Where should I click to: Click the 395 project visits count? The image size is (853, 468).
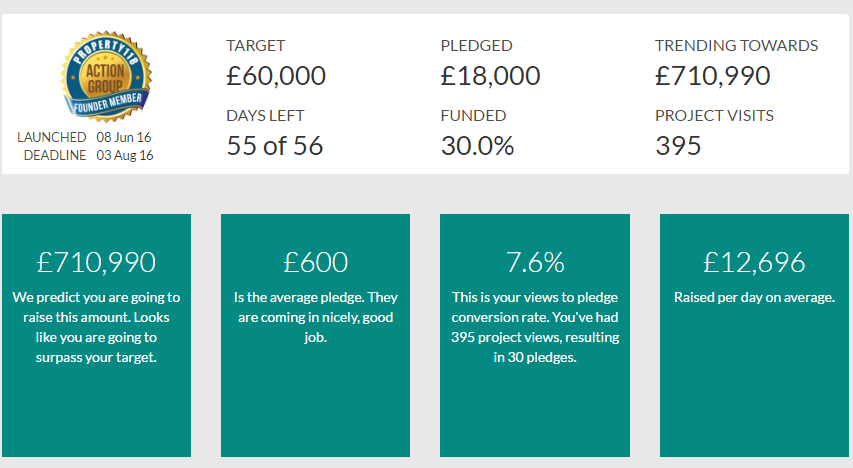point(678,146)
